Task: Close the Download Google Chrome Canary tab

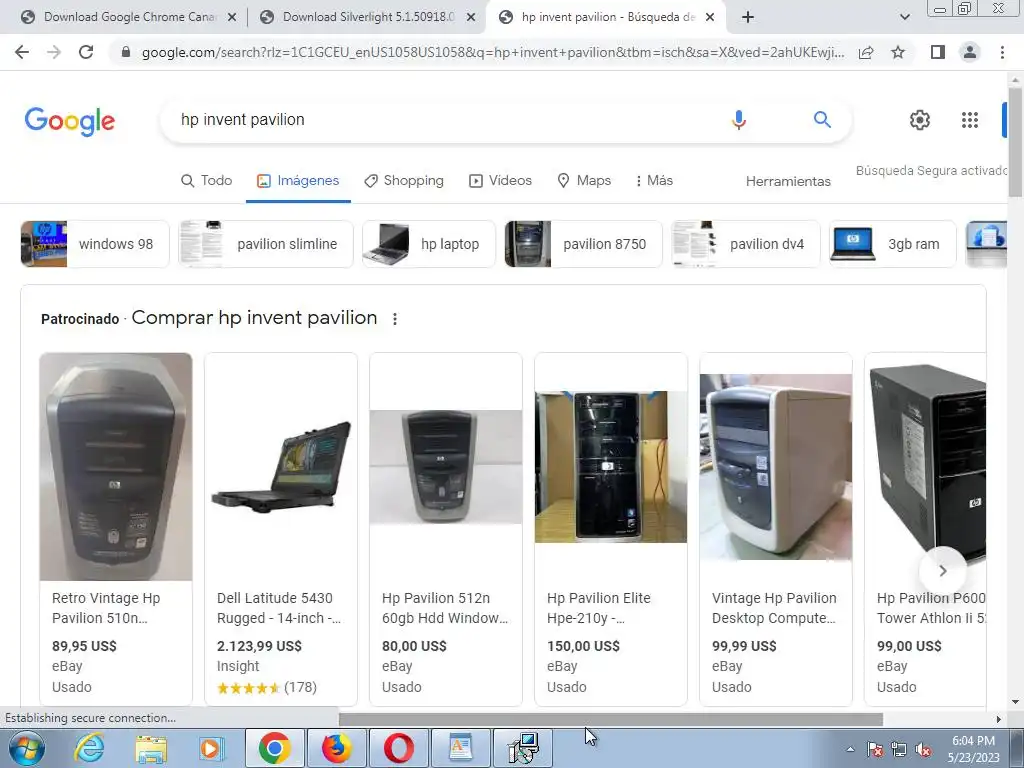Action: pos(232,18)
